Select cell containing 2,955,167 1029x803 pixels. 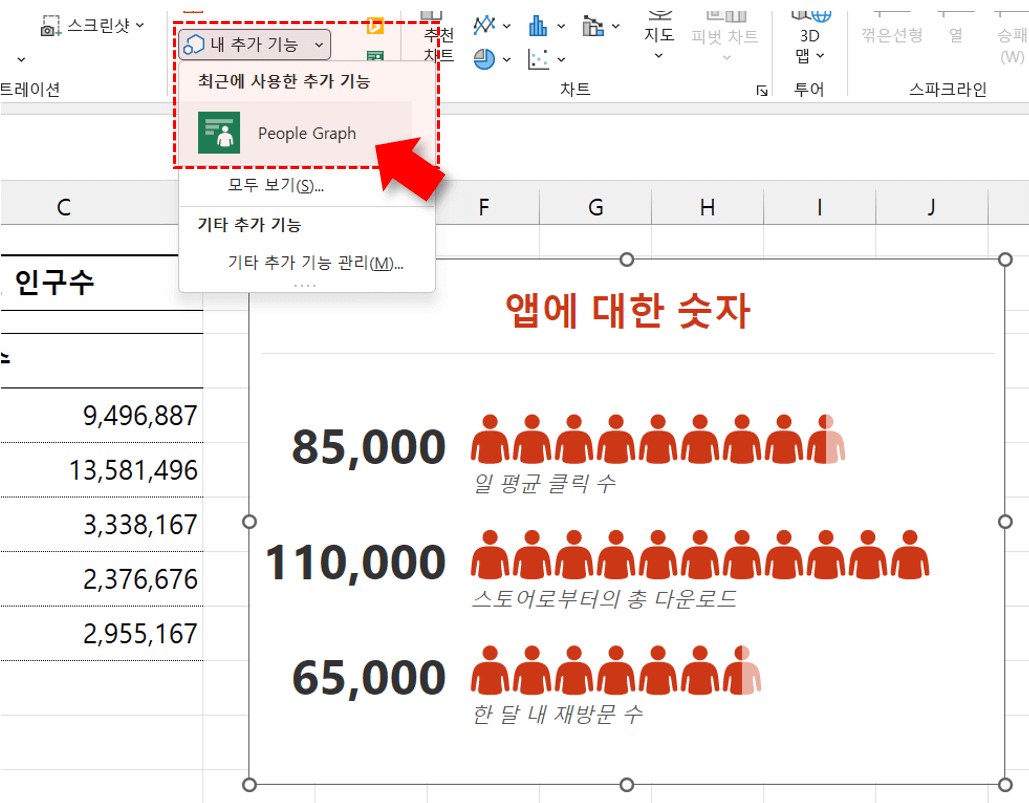tap(102, 633)
